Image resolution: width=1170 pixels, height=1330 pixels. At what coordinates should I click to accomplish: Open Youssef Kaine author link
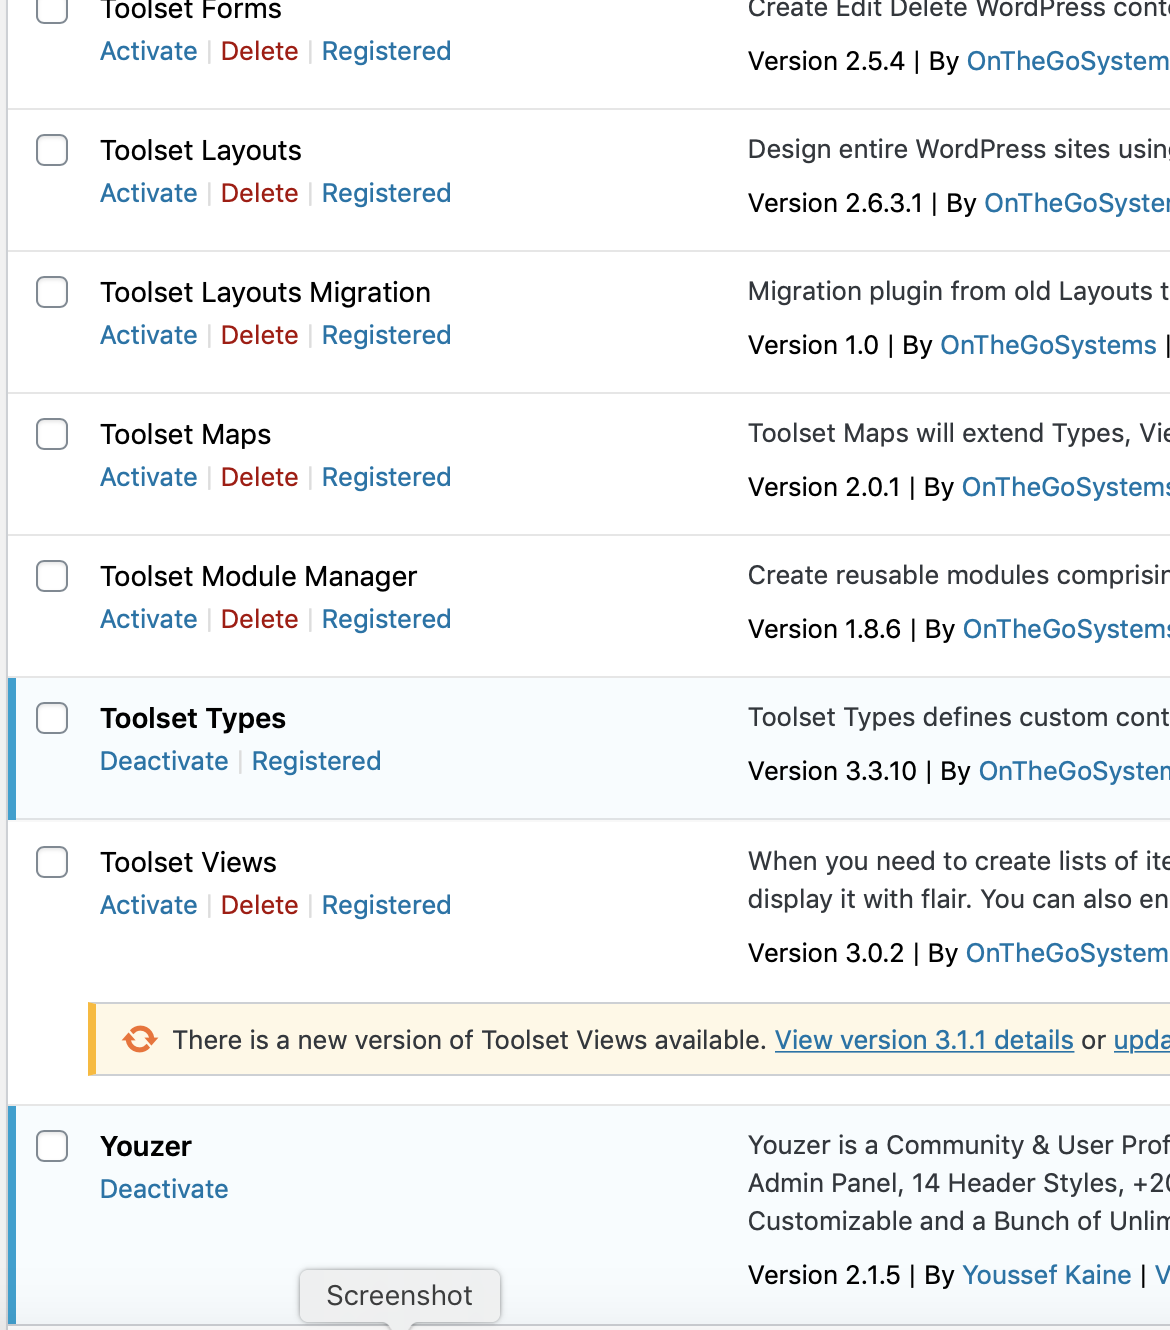1046,1275
